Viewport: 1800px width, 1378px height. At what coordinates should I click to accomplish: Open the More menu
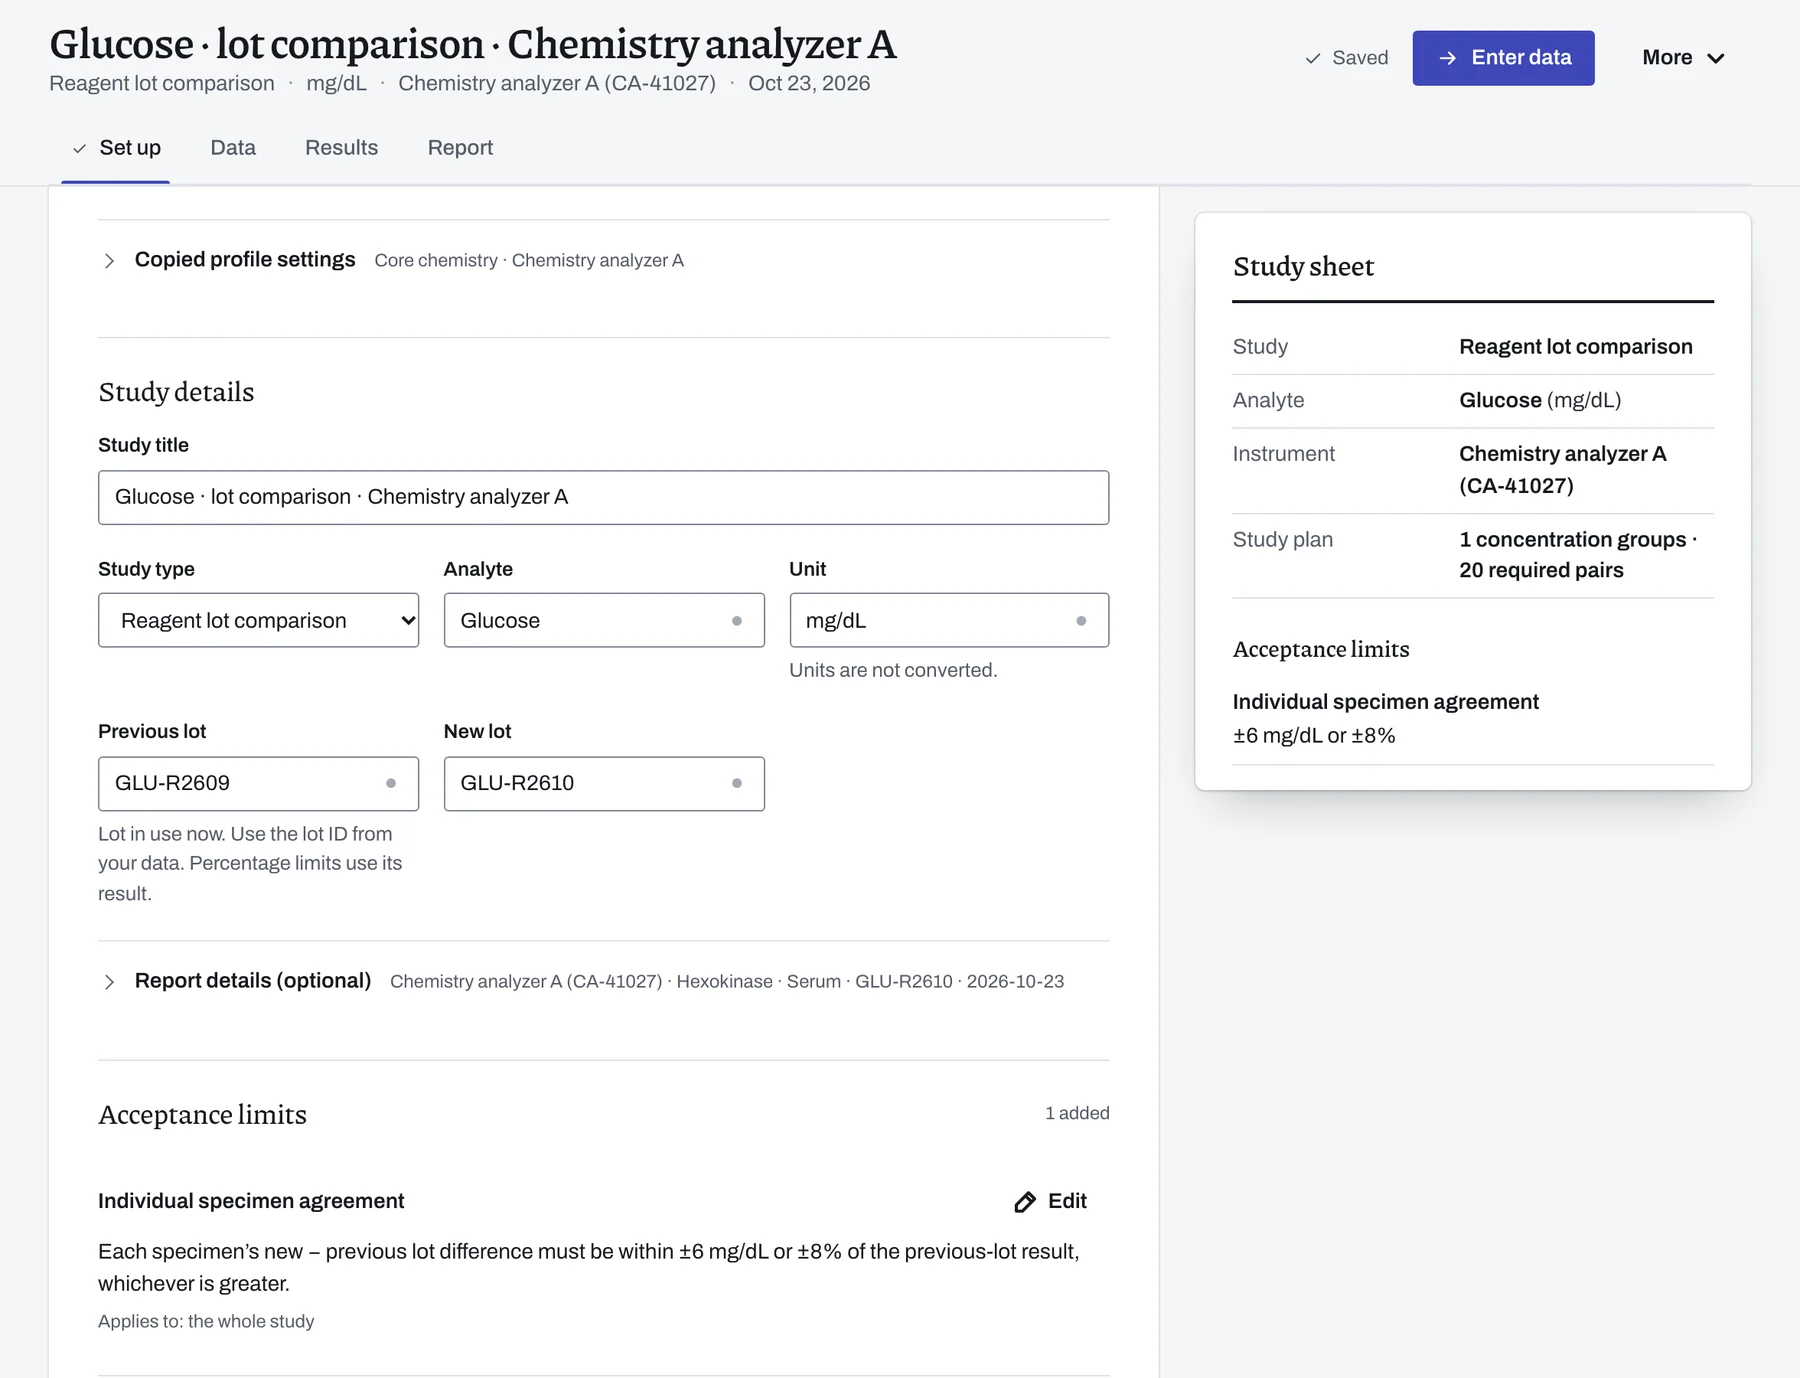coord(1683,58)
